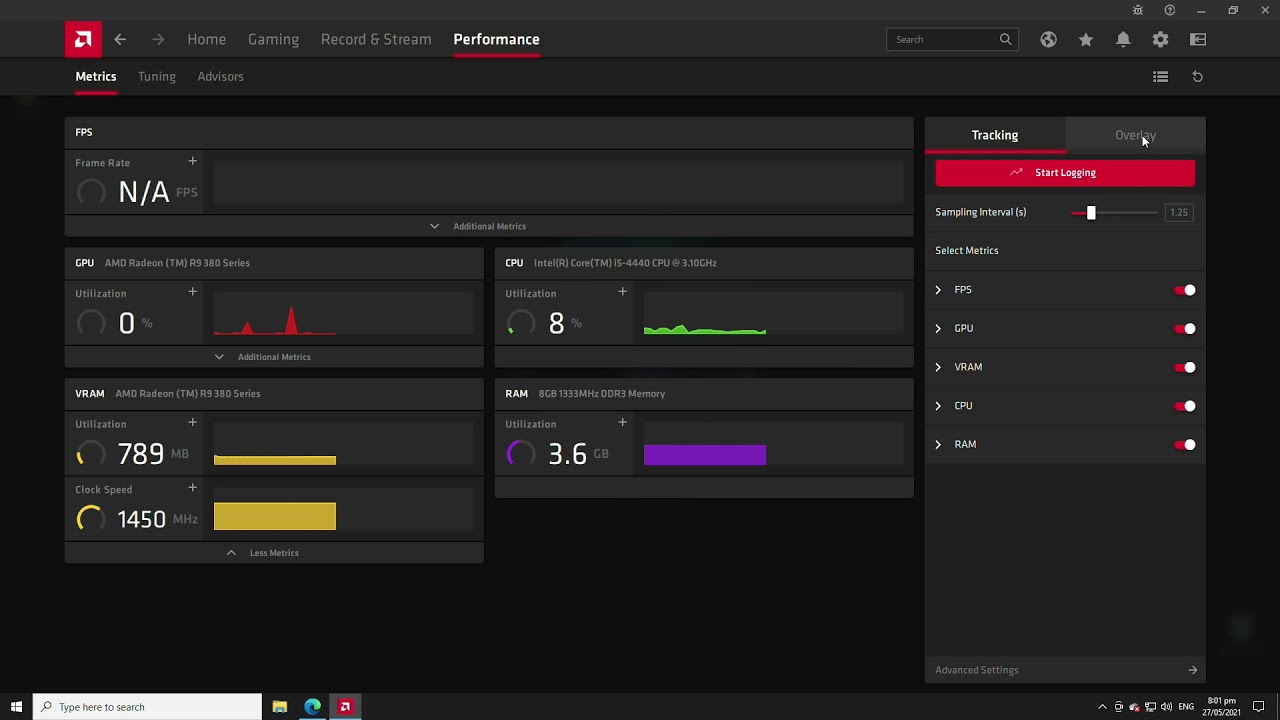Screen dimensions: 1280x720
Task: Toggle CPU metric tracking switch
Action: (1185, 406)
